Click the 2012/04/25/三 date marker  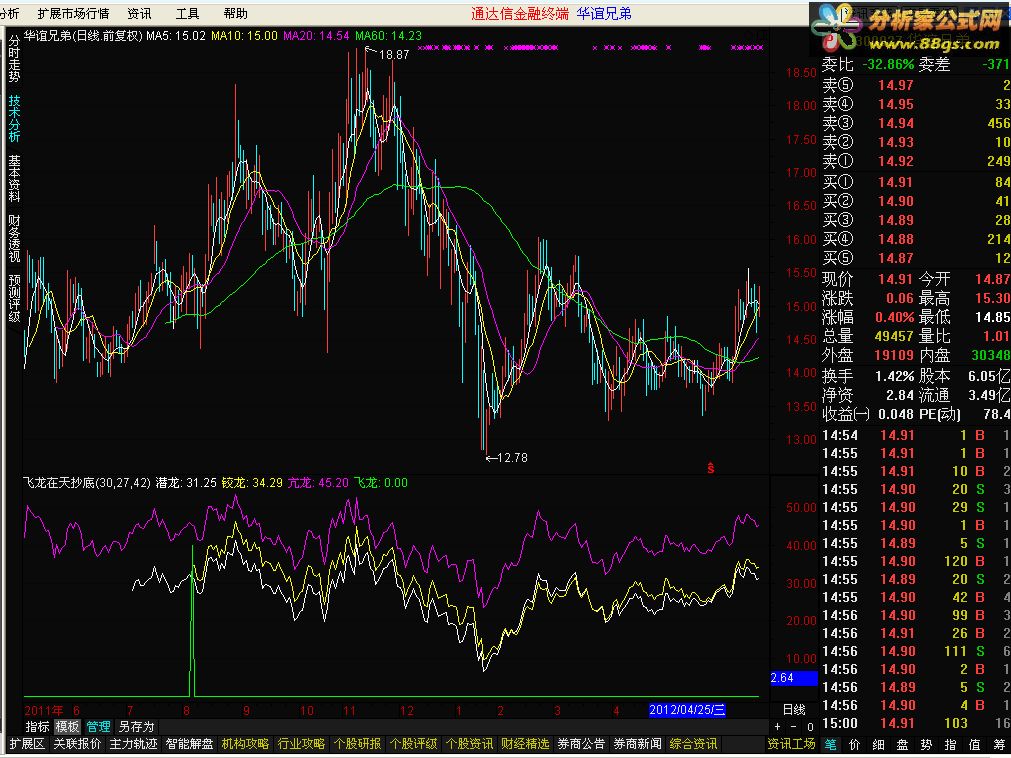[x=687, y=710]
